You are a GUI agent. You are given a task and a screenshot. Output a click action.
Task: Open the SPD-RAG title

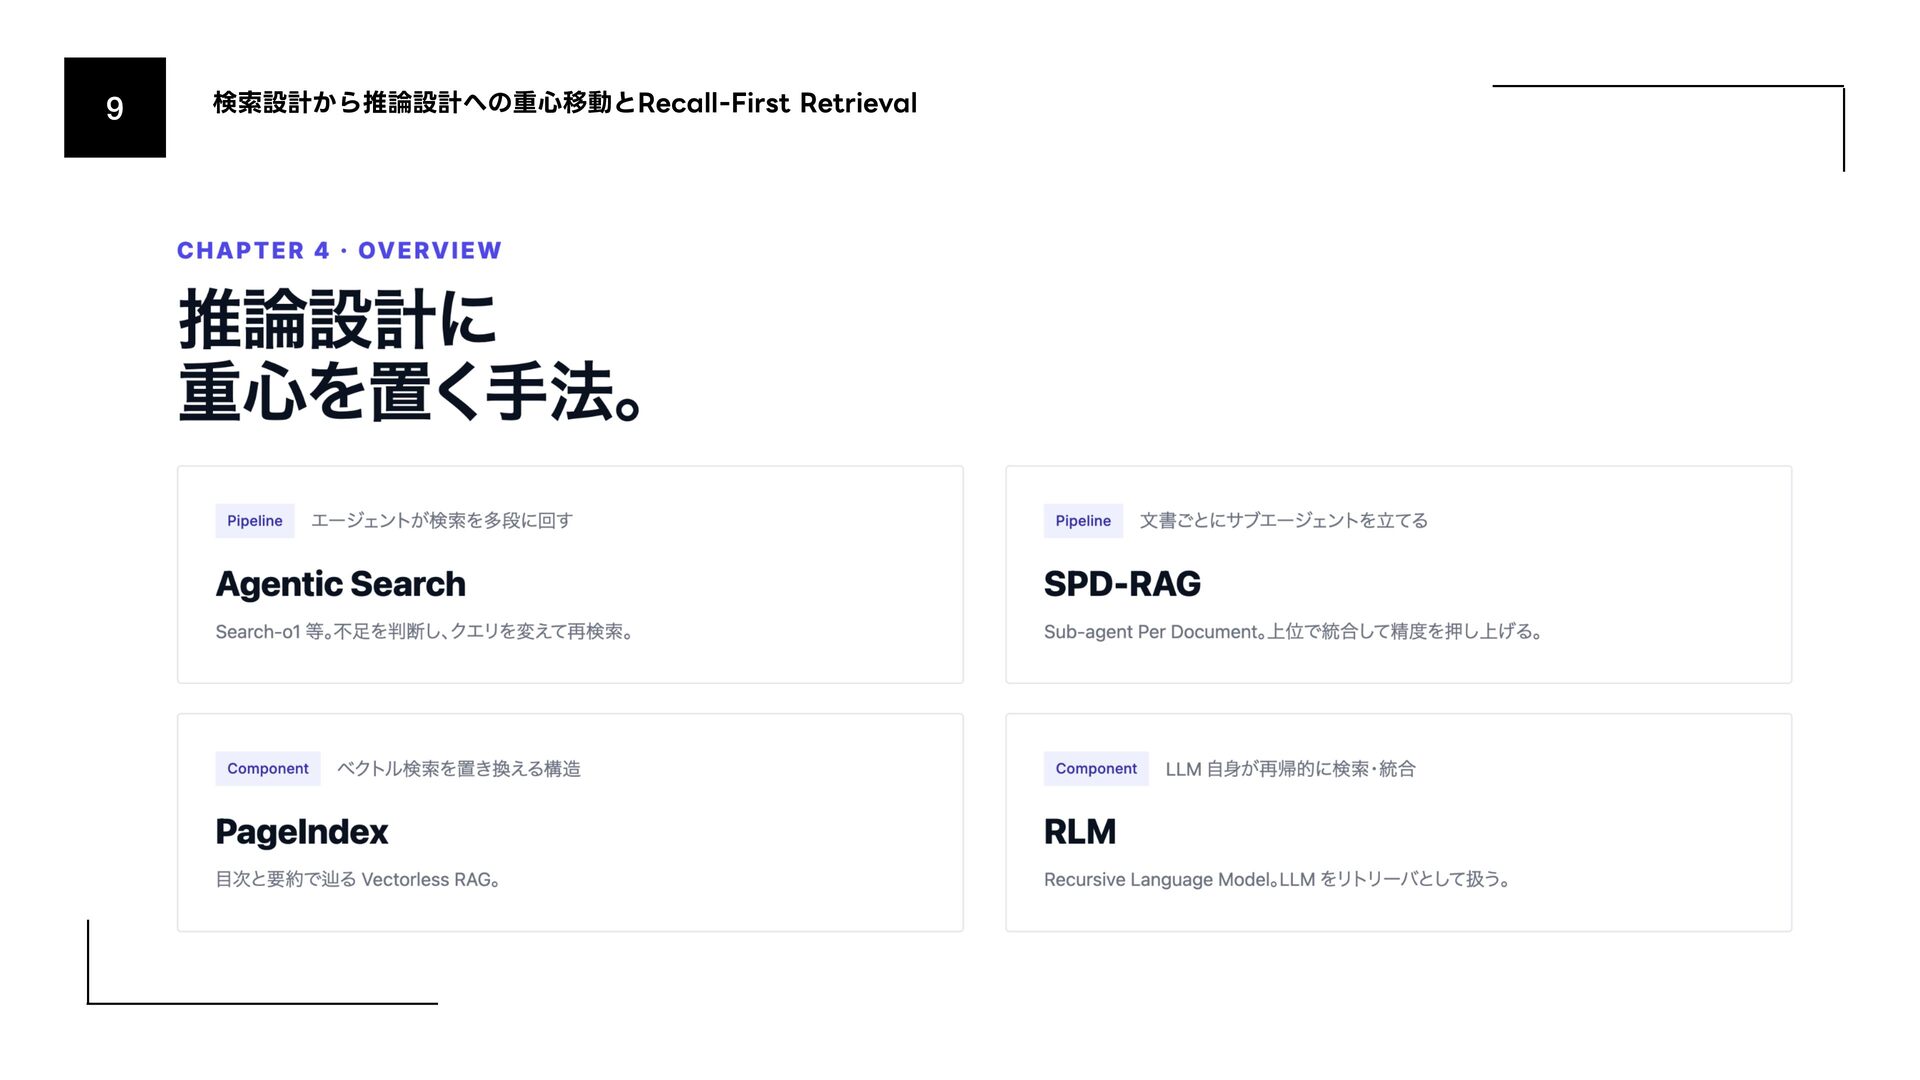[x=1121, y=584]
